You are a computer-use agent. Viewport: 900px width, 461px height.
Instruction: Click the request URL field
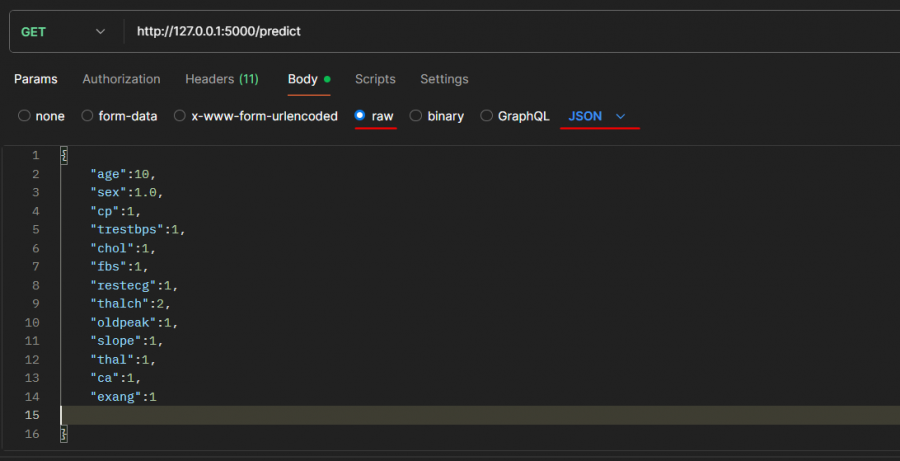coord(500,31)
